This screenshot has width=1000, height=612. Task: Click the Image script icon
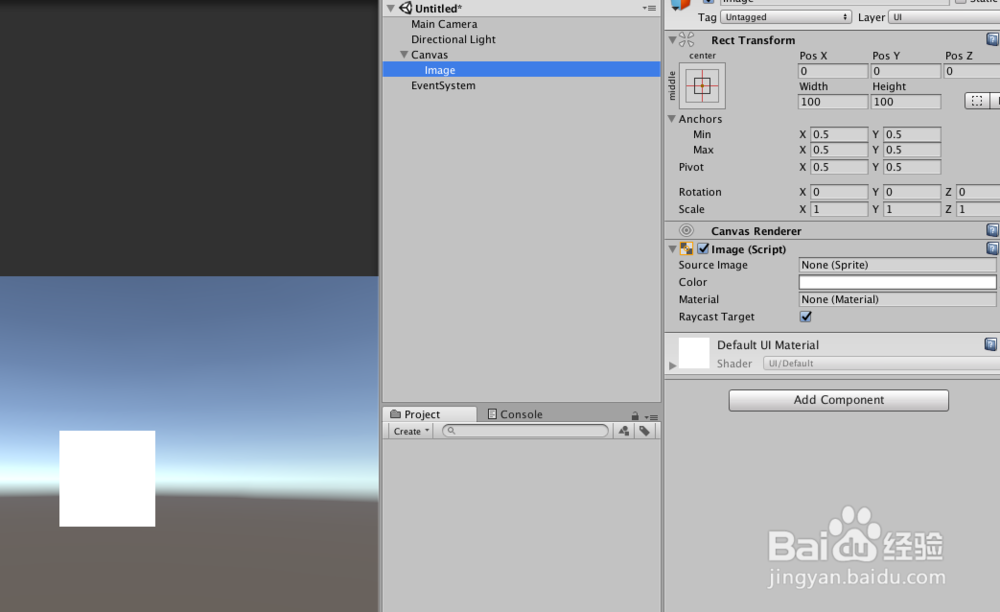tap(686, 249)
